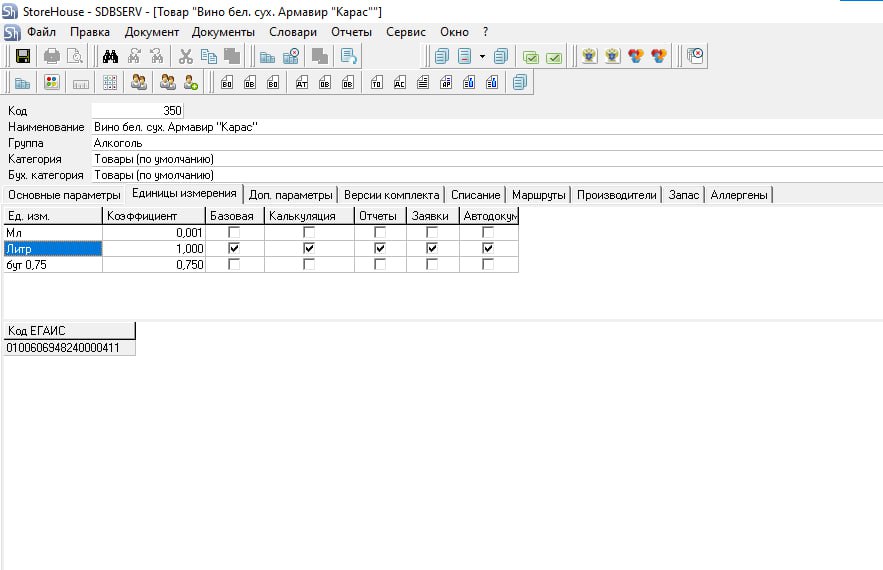Click the Print printer icon
Screen dimensions: 883x570
52,57
